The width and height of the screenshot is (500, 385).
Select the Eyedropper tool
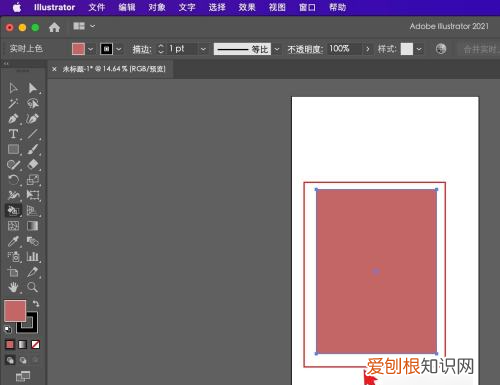(13, 241)
